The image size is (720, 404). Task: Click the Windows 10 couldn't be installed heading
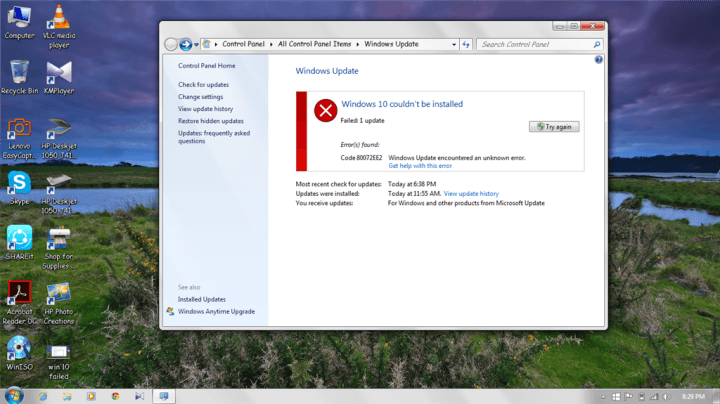402,104
